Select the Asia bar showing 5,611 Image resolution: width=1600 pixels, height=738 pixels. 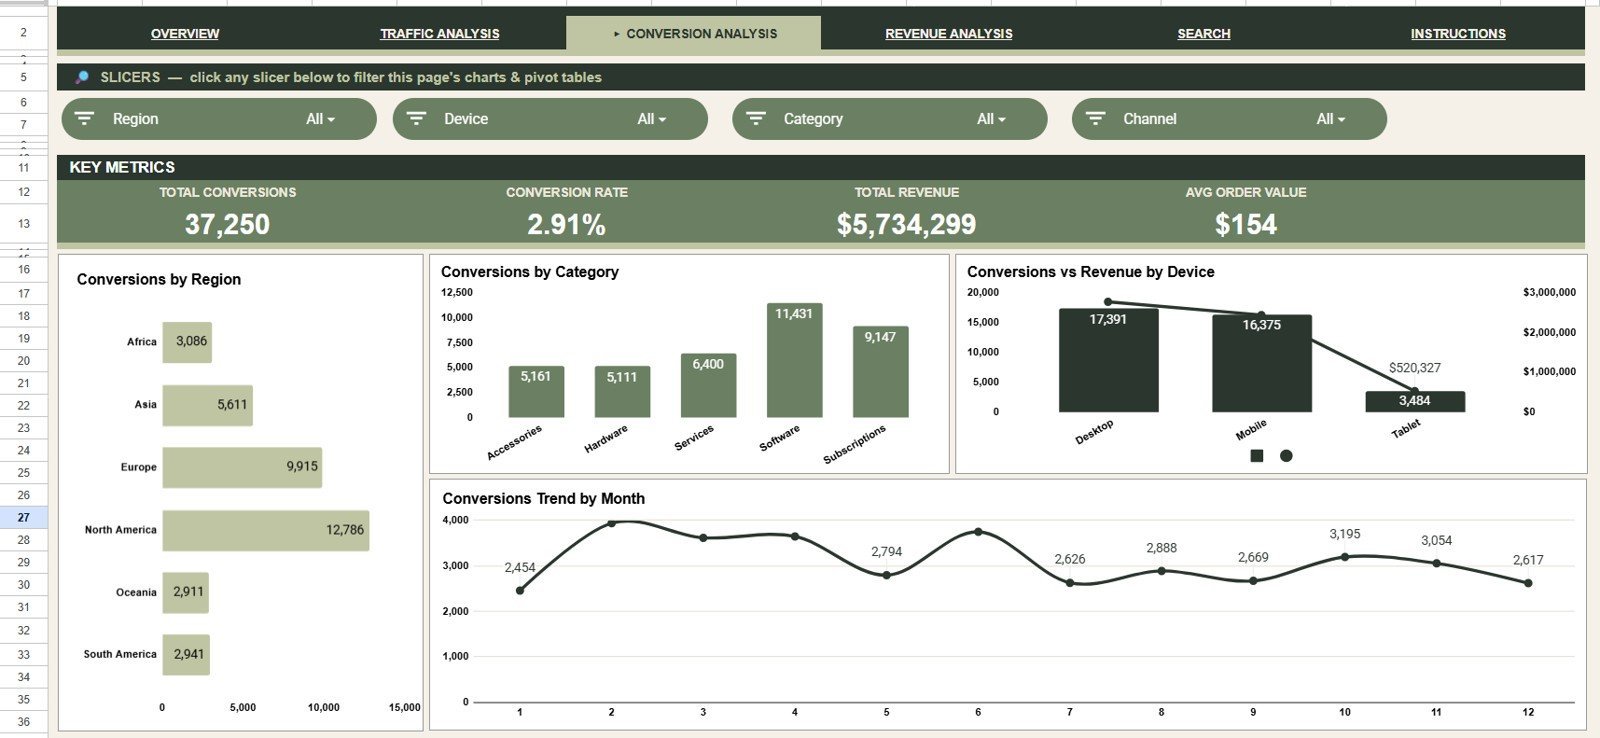click(208, 405)
